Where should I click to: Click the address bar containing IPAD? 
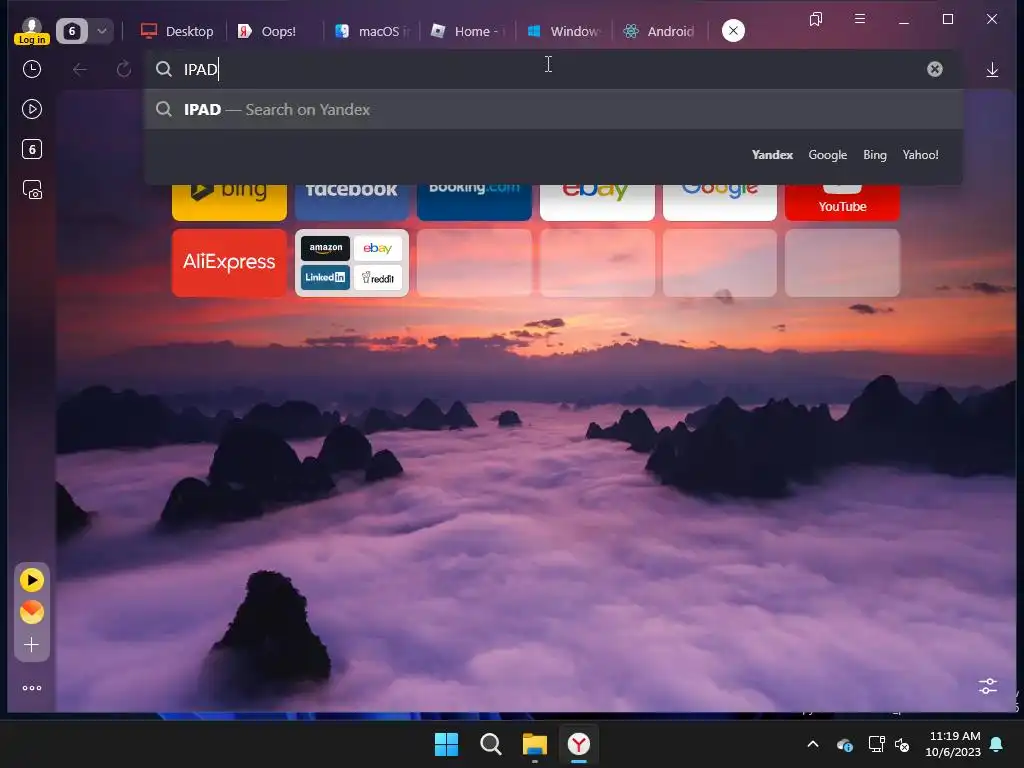(552, 69)
